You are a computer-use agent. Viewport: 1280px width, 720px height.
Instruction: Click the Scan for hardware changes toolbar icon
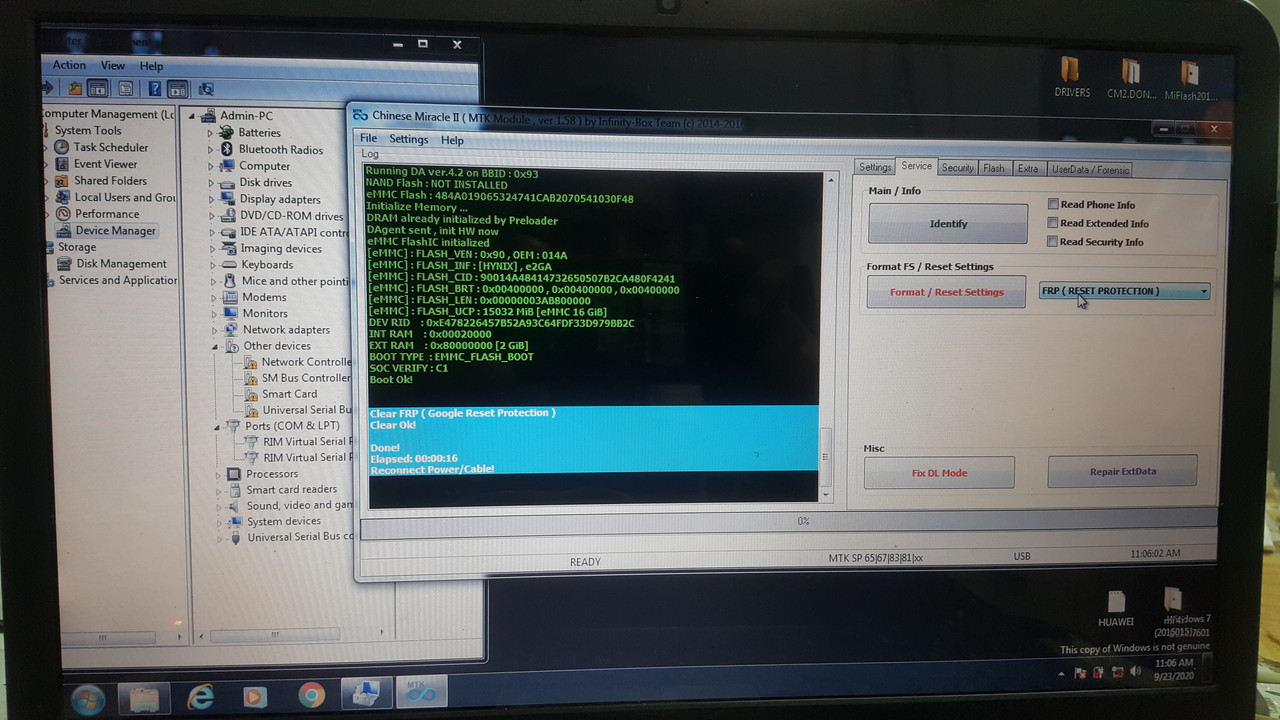pyautogui.click(x=206, y=89)
